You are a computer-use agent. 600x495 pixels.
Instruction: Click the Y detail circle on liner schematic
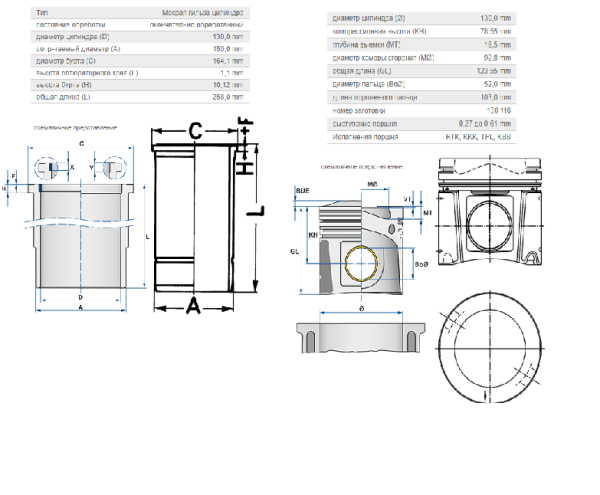tap(115, 168)
